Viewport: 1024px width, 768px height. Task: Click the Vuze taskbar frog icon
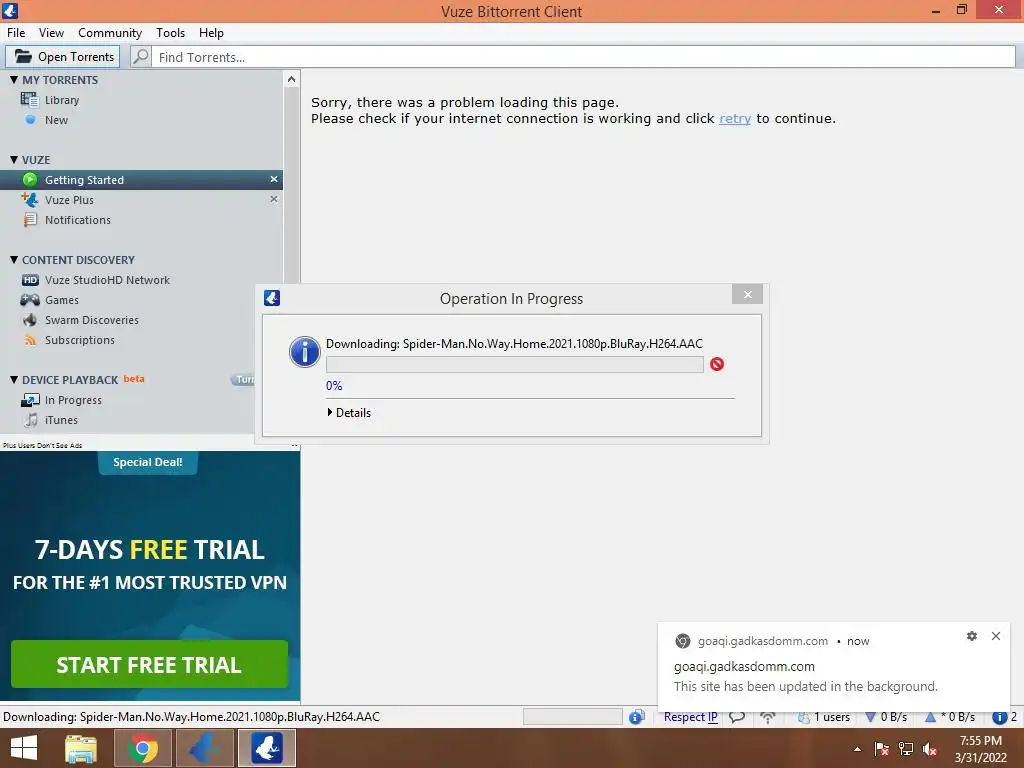pyautogui.click(x=266, y=748)
